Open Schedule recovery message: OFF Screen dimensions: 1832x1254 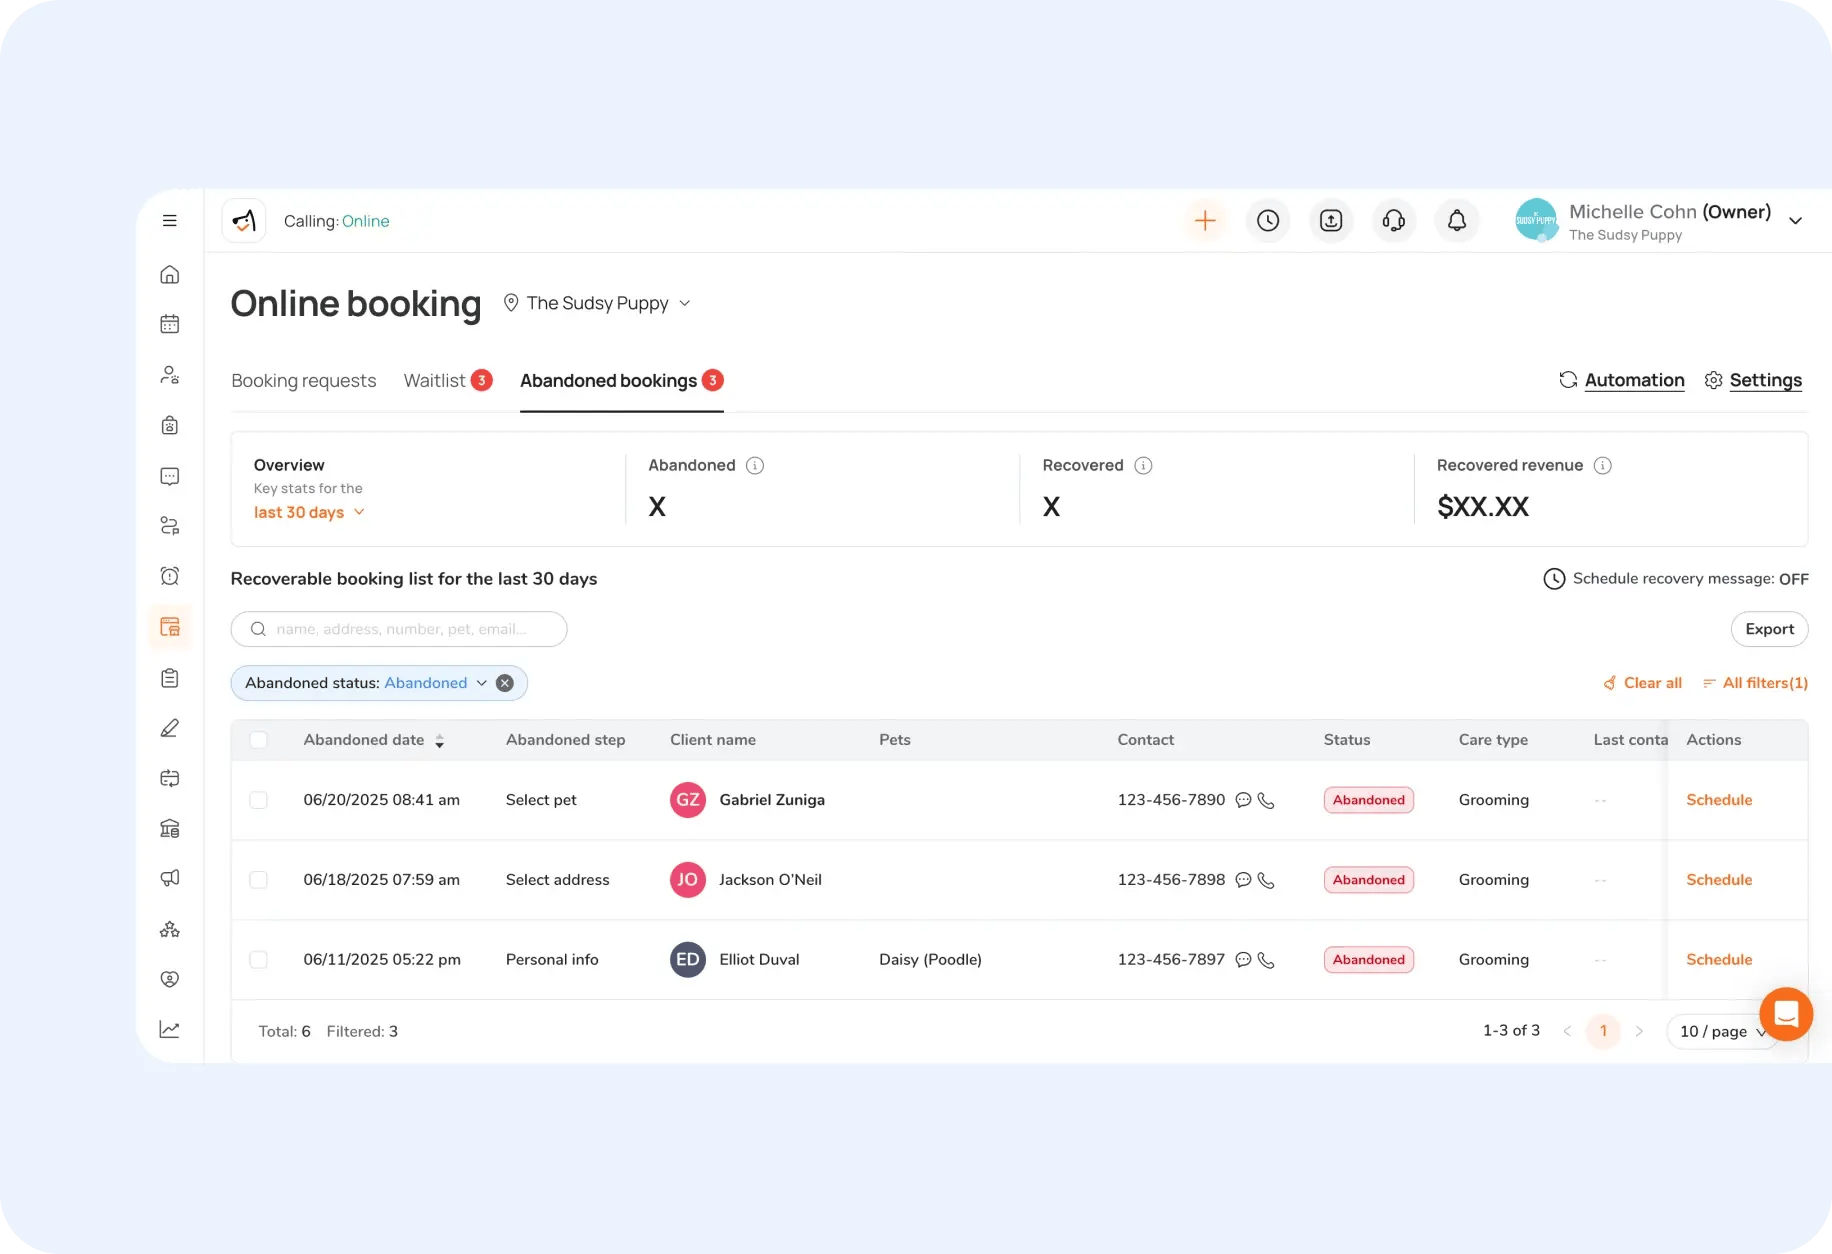(1676, 579)
